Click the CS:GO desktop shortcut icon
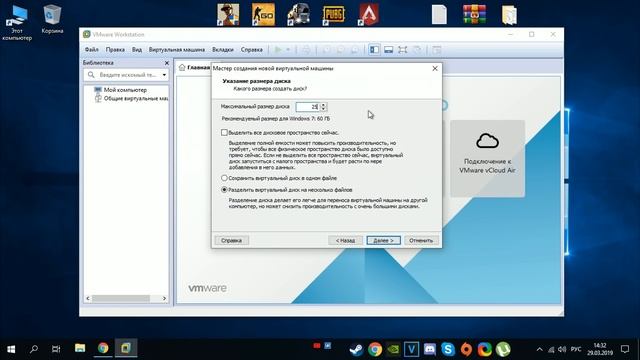This screenshot has width=640, height=360. pyautogui.click(x=263, y=14)
